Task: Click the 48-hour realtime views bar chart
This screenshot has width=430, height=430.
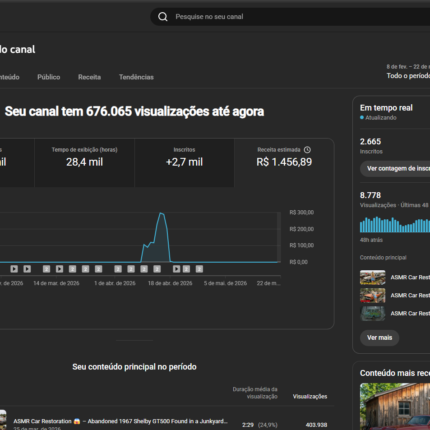Action: (x=395, y=224)
